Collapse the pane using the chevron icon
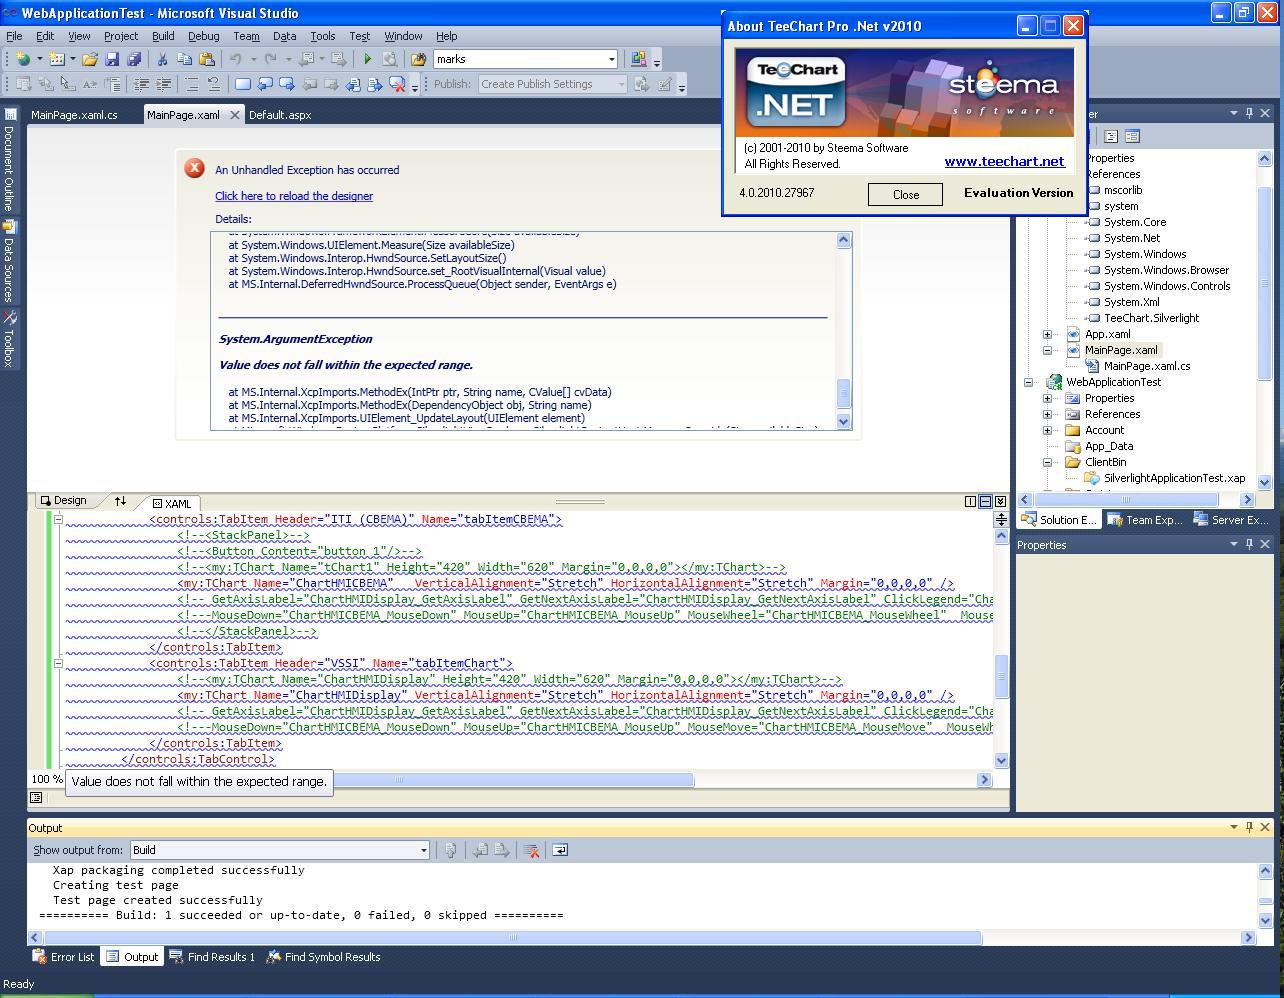Viewport: 1284px width, 998px height. point(1000,501)
